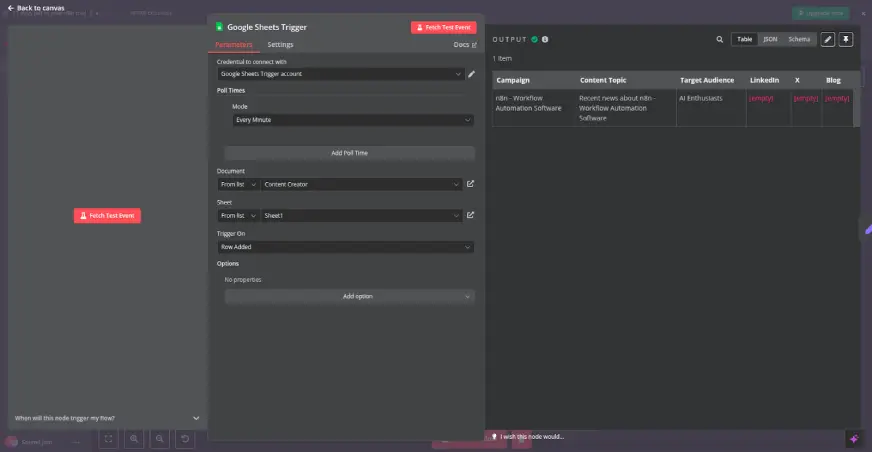Click the output info icon
872x452 pixels.
click(545, 40)
